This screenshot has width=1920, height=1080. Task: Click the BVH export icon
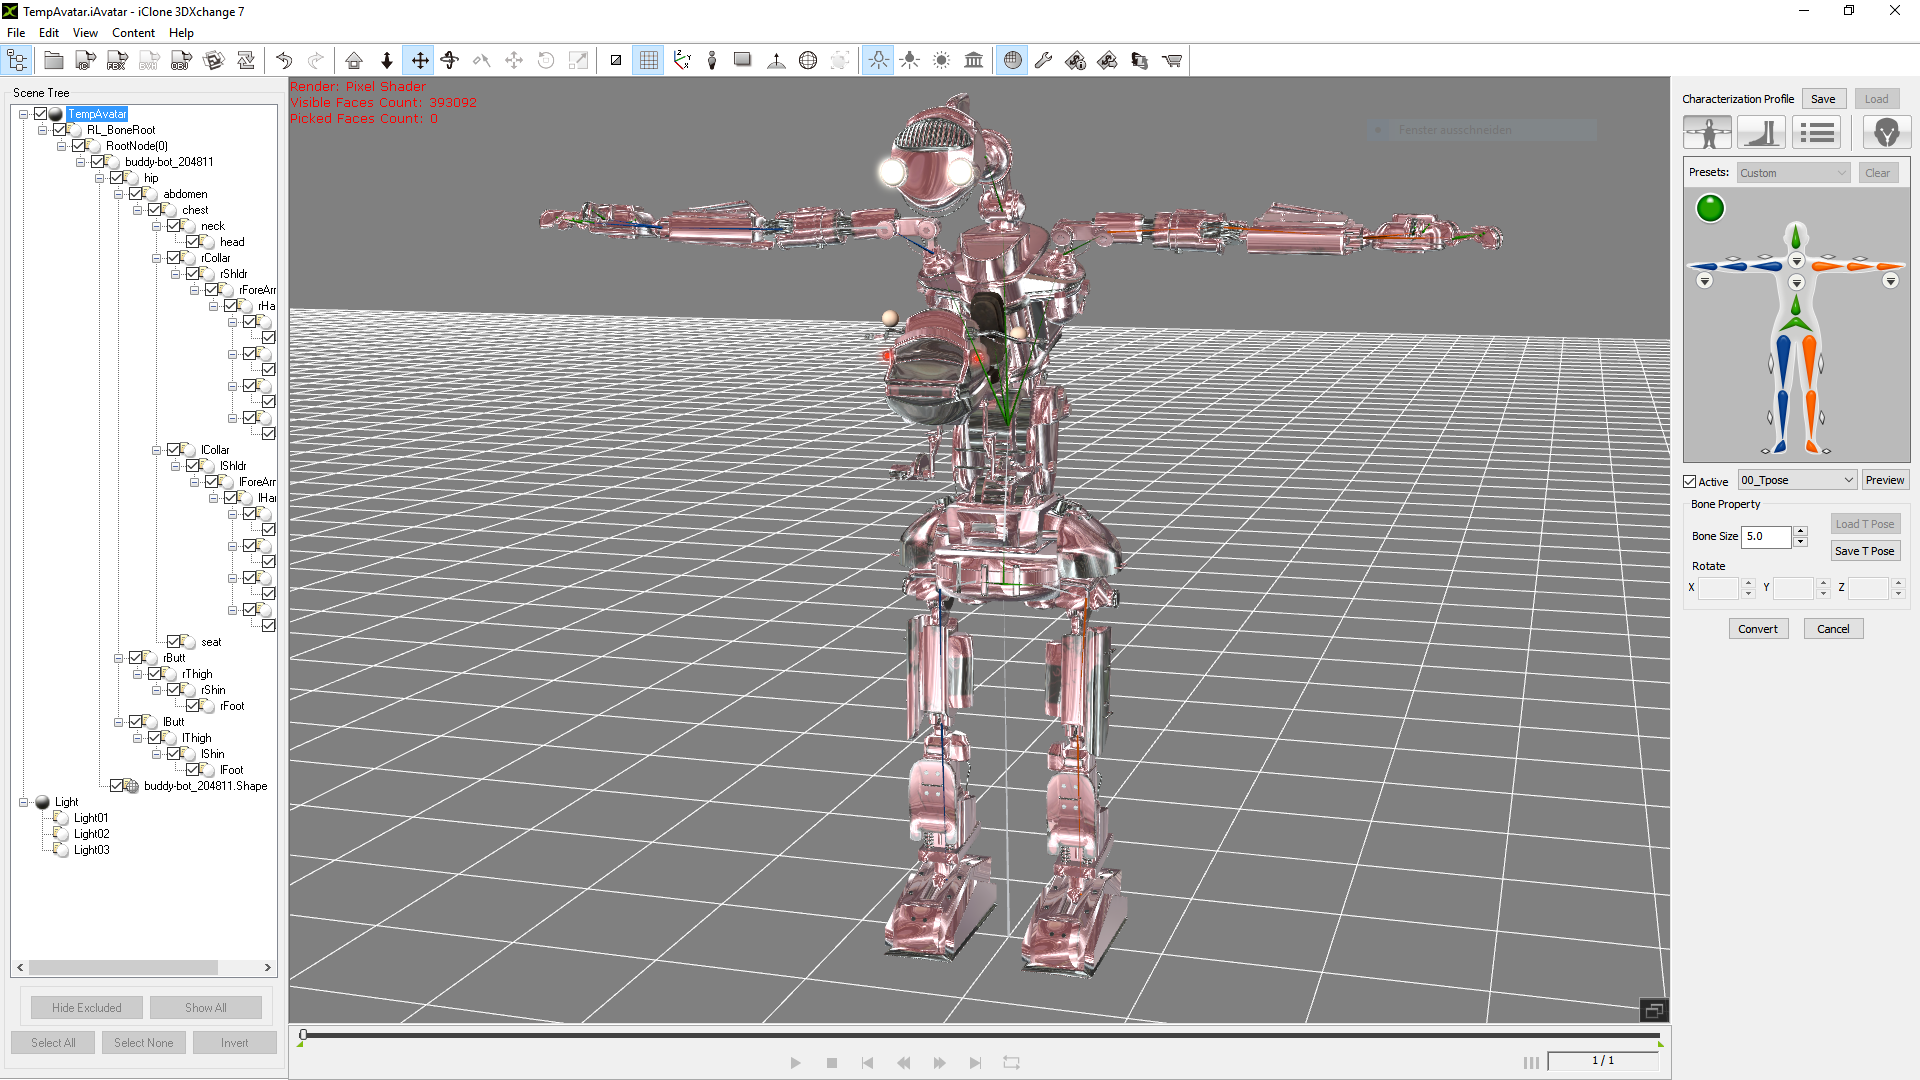click(150, 61)
